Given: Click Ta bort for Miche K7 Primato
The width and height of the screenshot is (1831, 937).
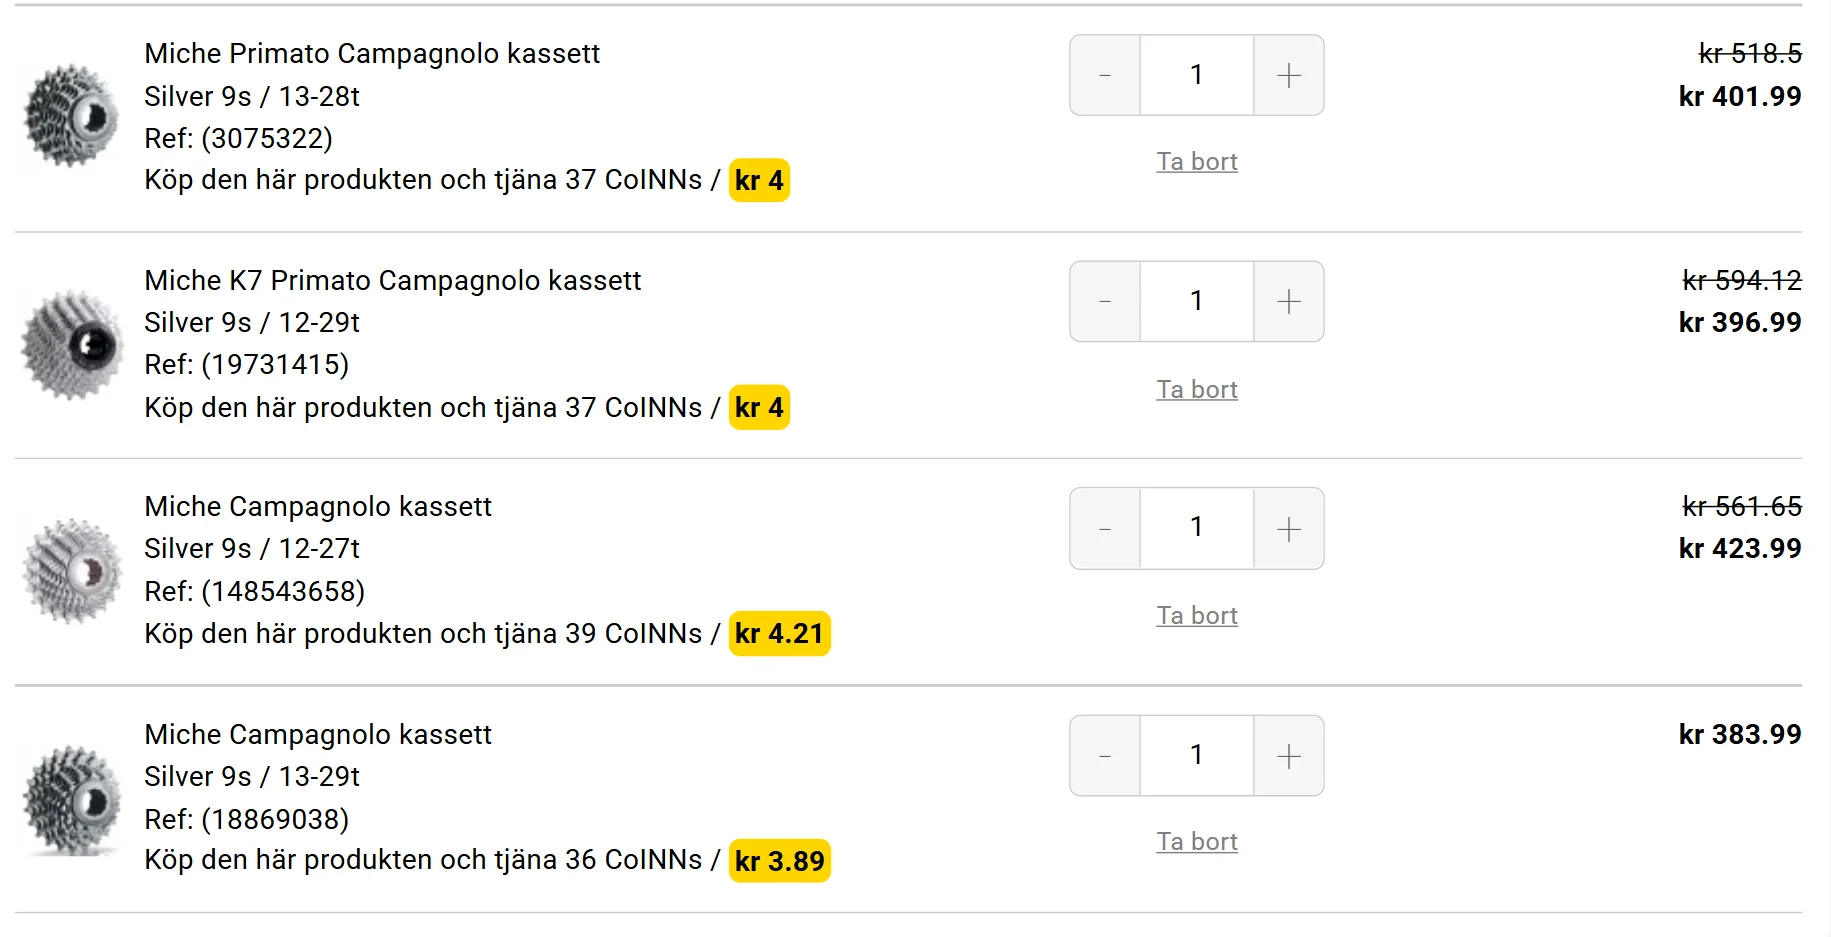Looking at the screenshot, I should point(1197,389).
